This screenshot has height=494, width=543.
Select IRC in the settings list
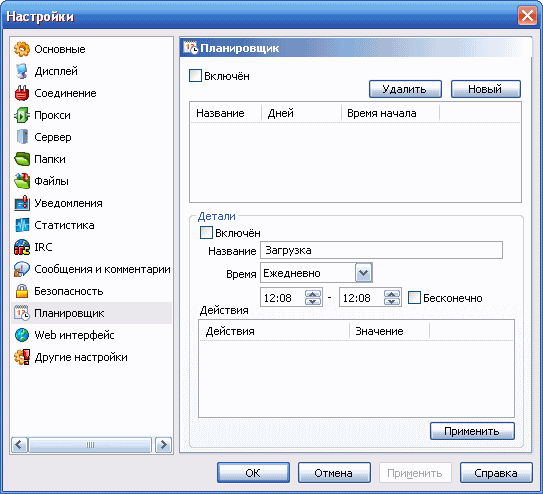pos(43,247)
